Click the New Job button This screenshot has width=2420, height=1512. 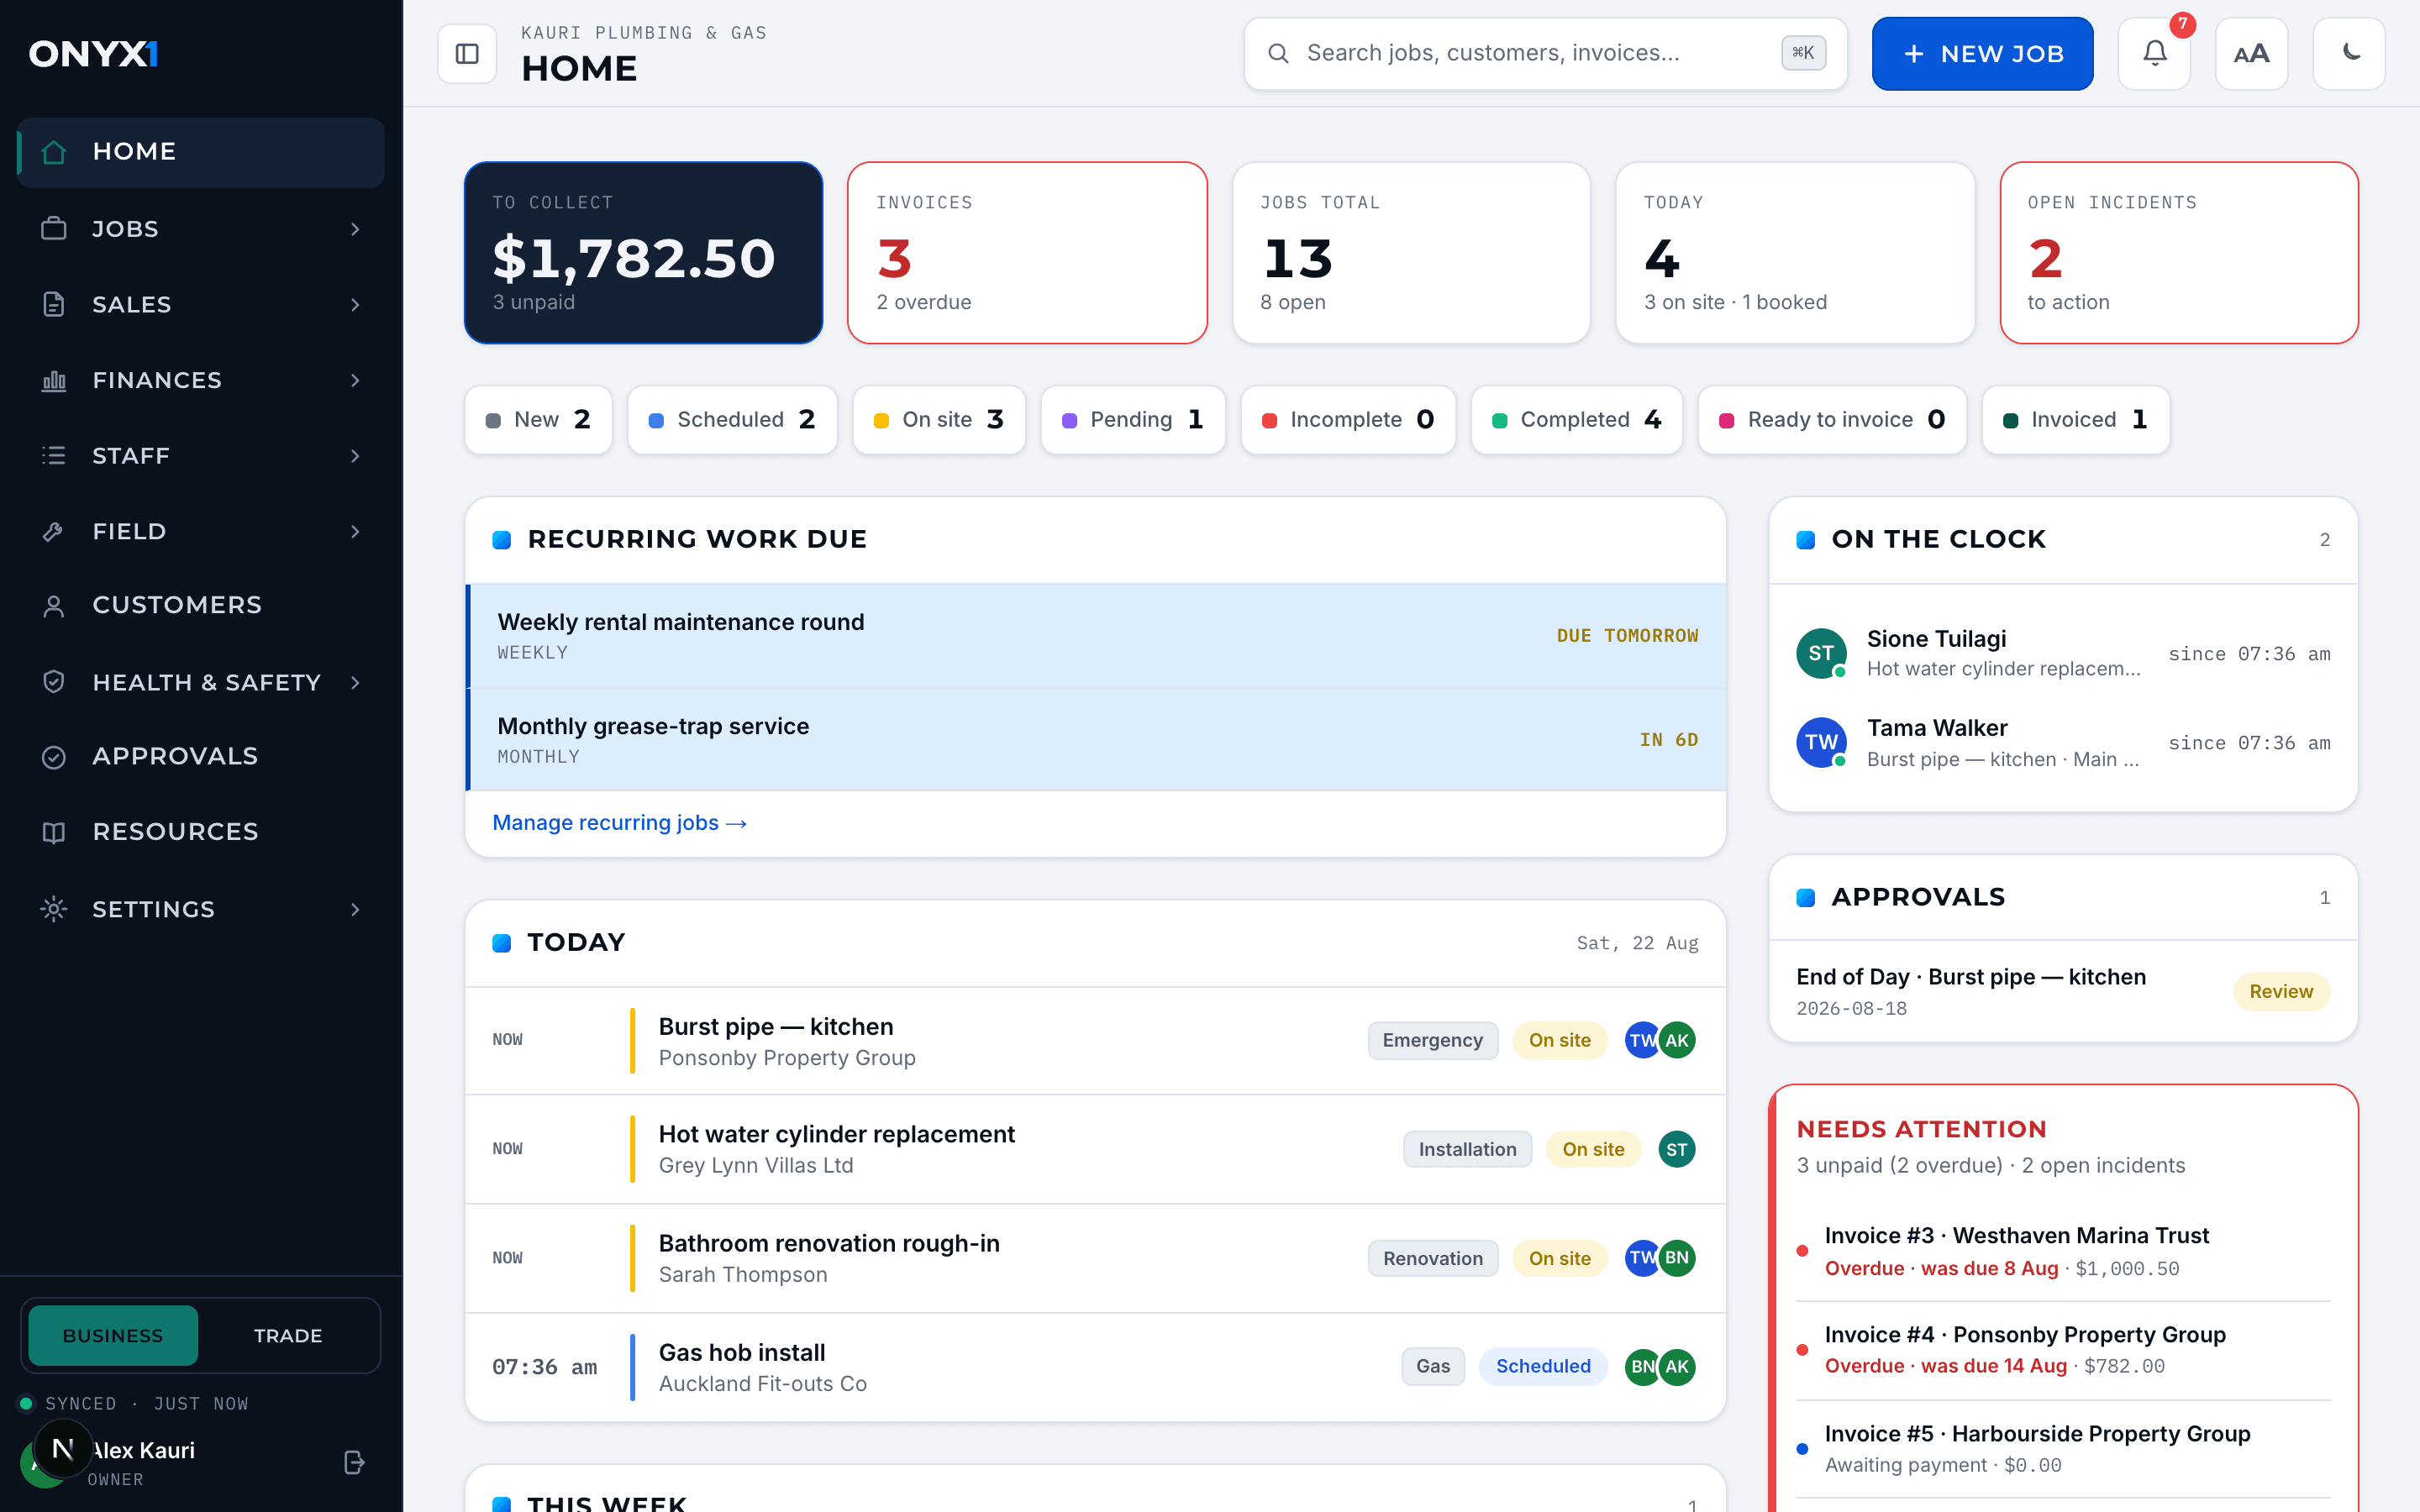(1982, 54)
